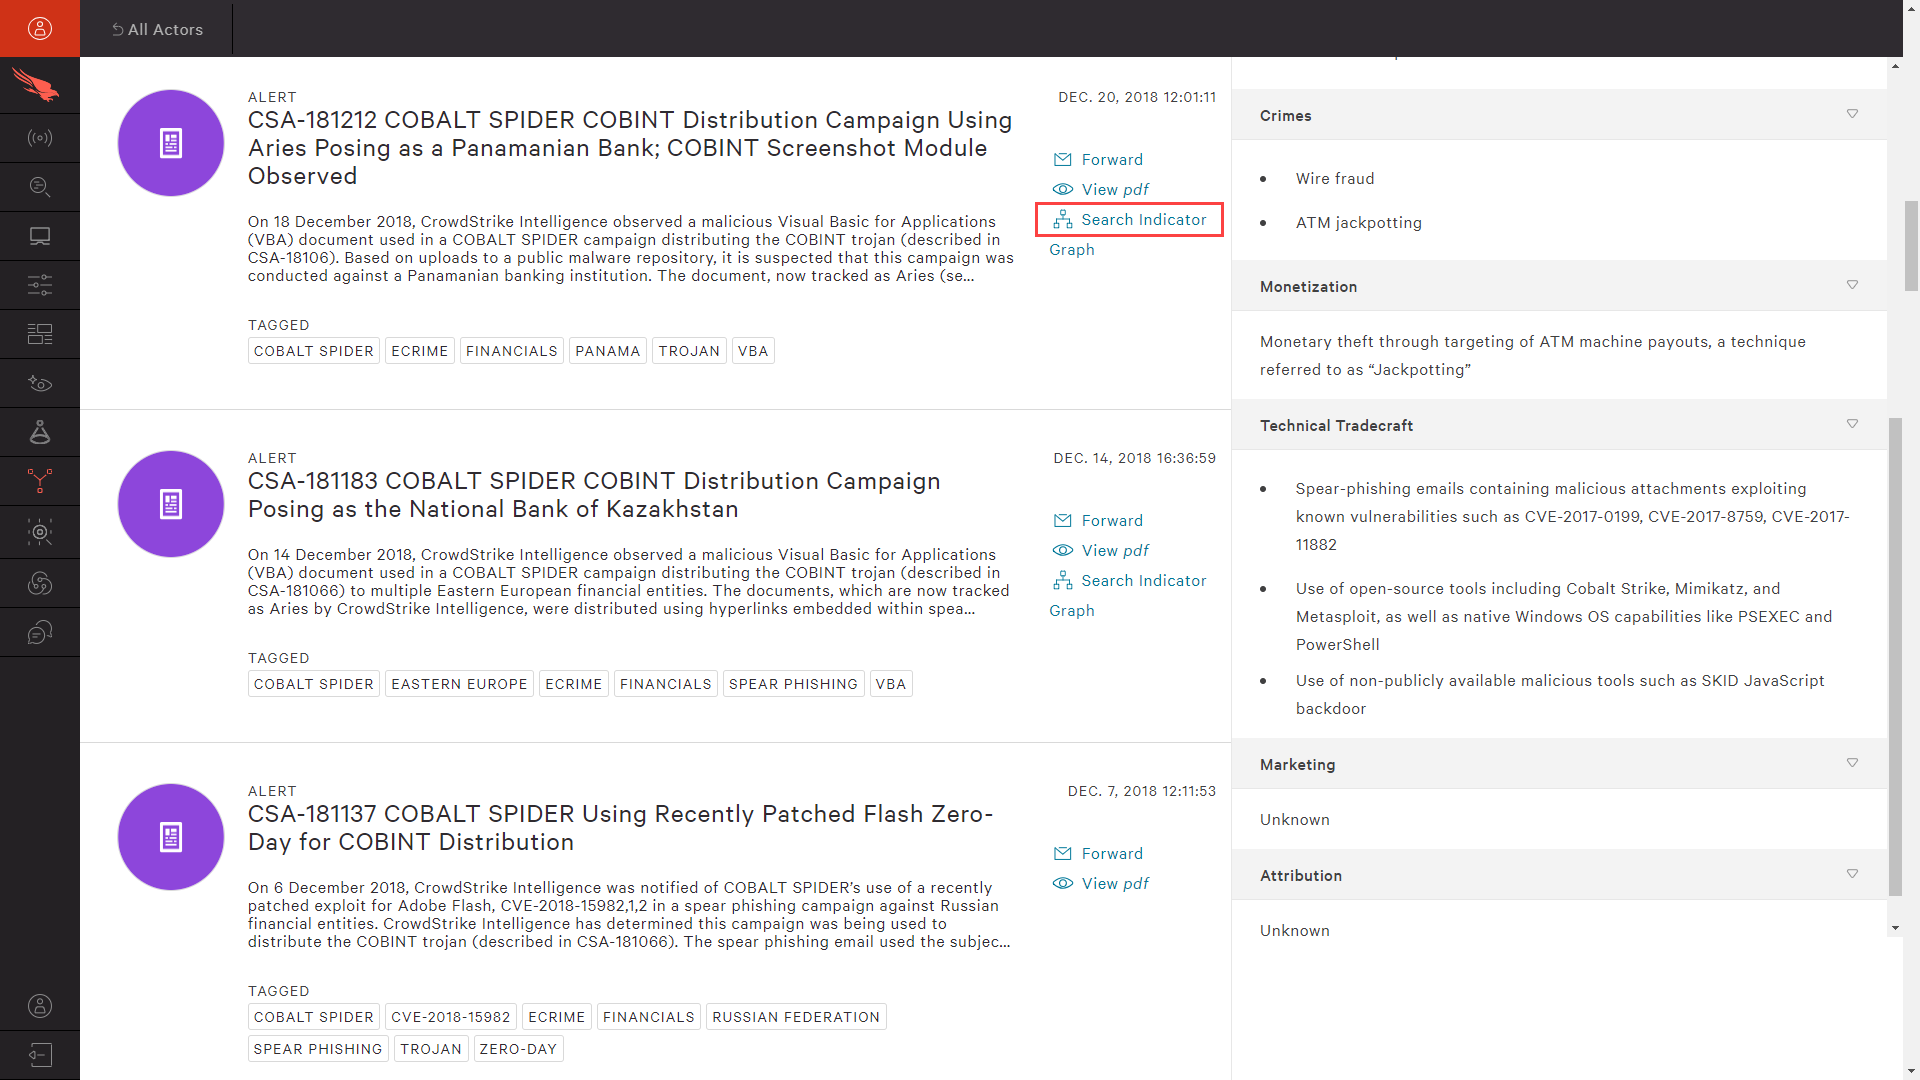Open the Configuration sliders sidebar icon
The image size is (1920, 1080).
[40, 285]
